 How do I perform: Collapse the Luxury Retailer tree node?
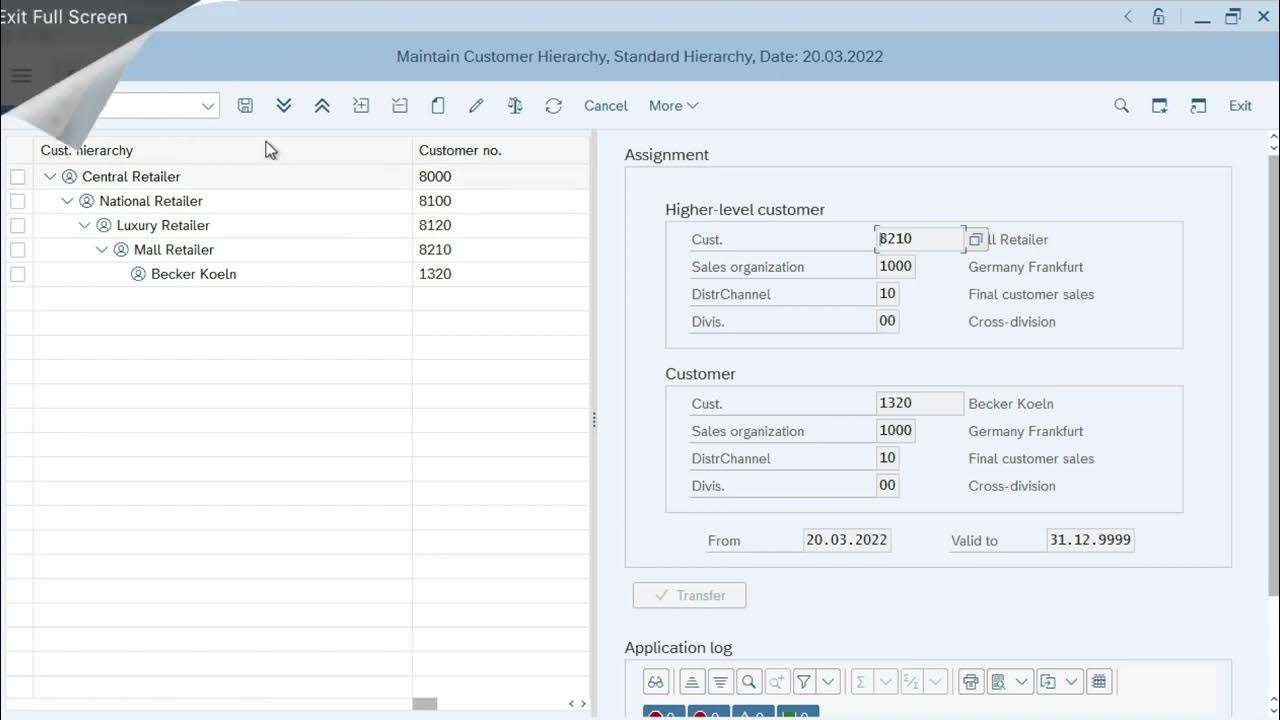coord(84,225)
